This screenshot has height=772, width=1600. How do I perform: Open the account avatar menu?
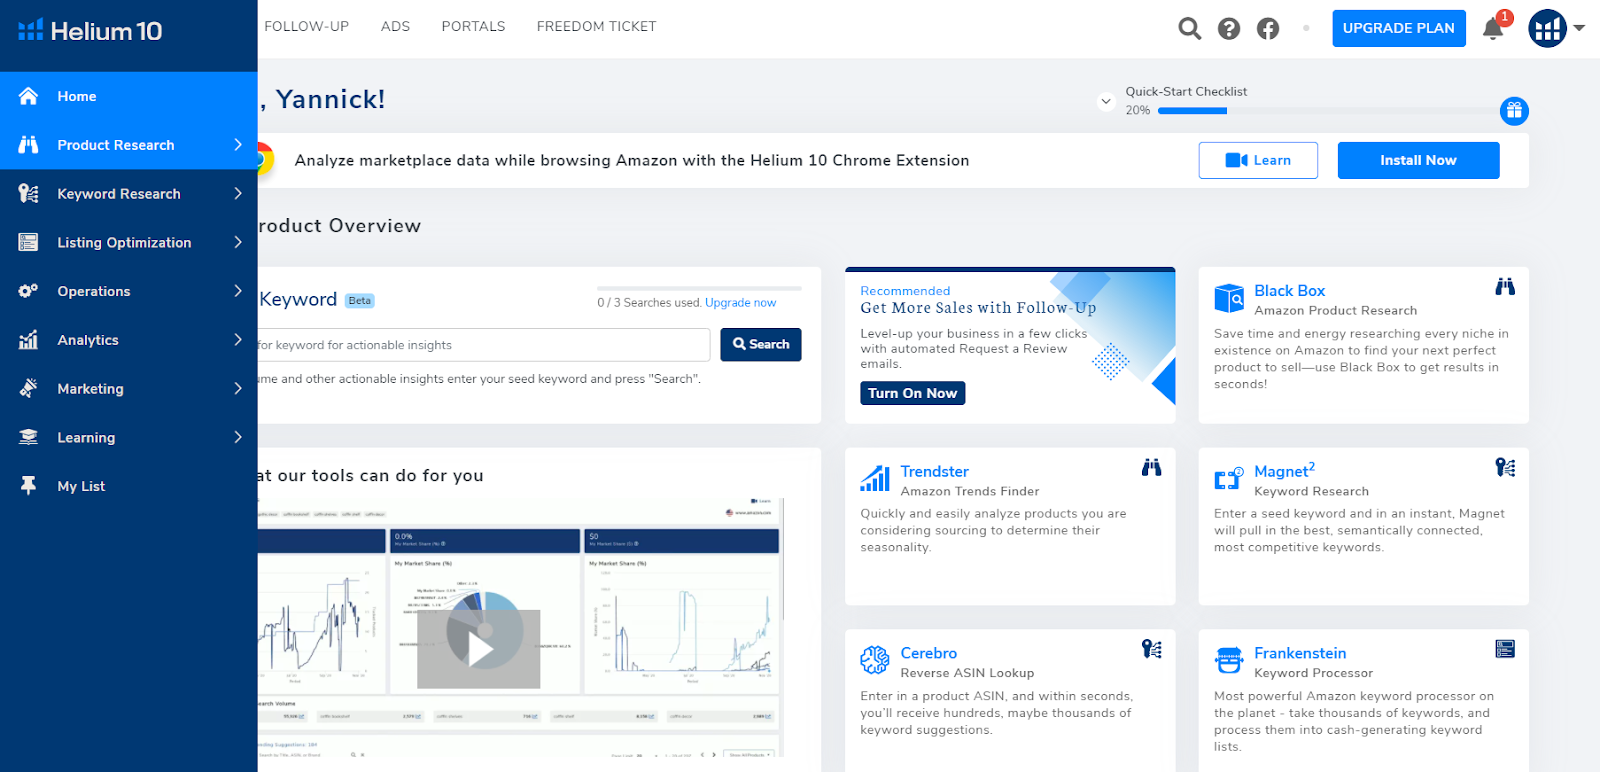click(x=1547, y=29)
